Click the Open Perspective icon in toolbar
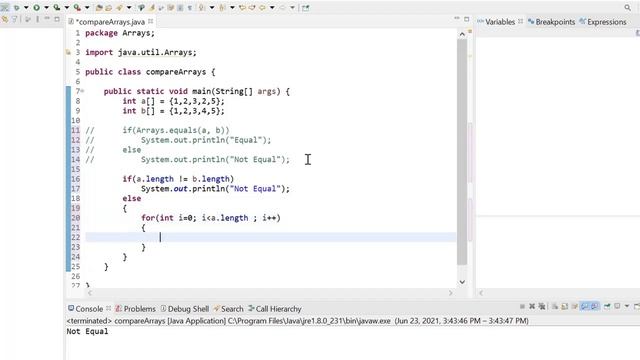Screen dimensions: 640x360 305,8
